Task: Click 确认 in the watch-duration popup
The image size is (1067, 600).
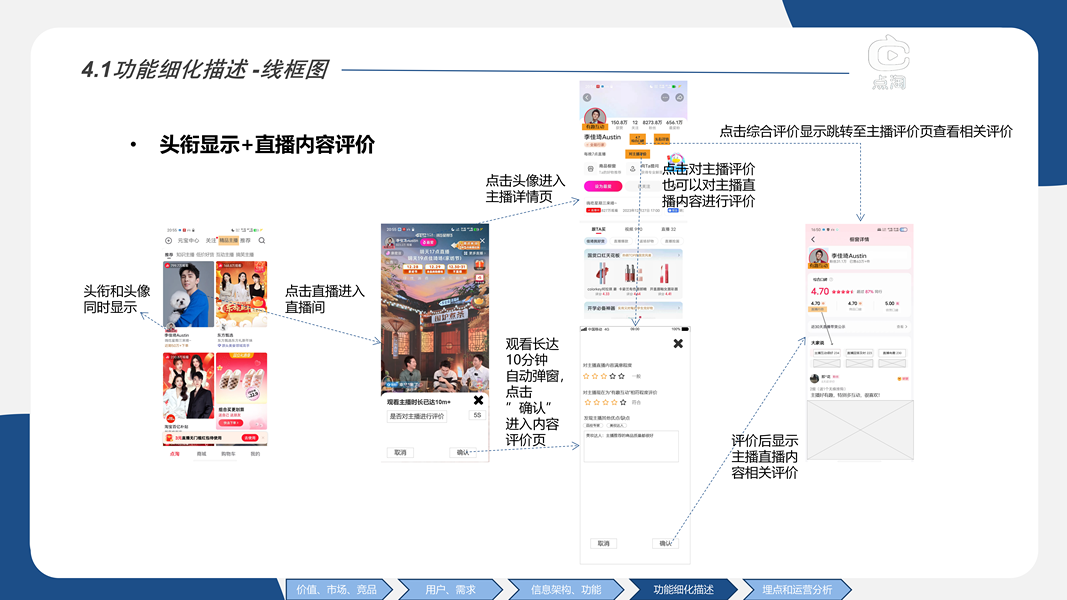Action: coord(463,452)
